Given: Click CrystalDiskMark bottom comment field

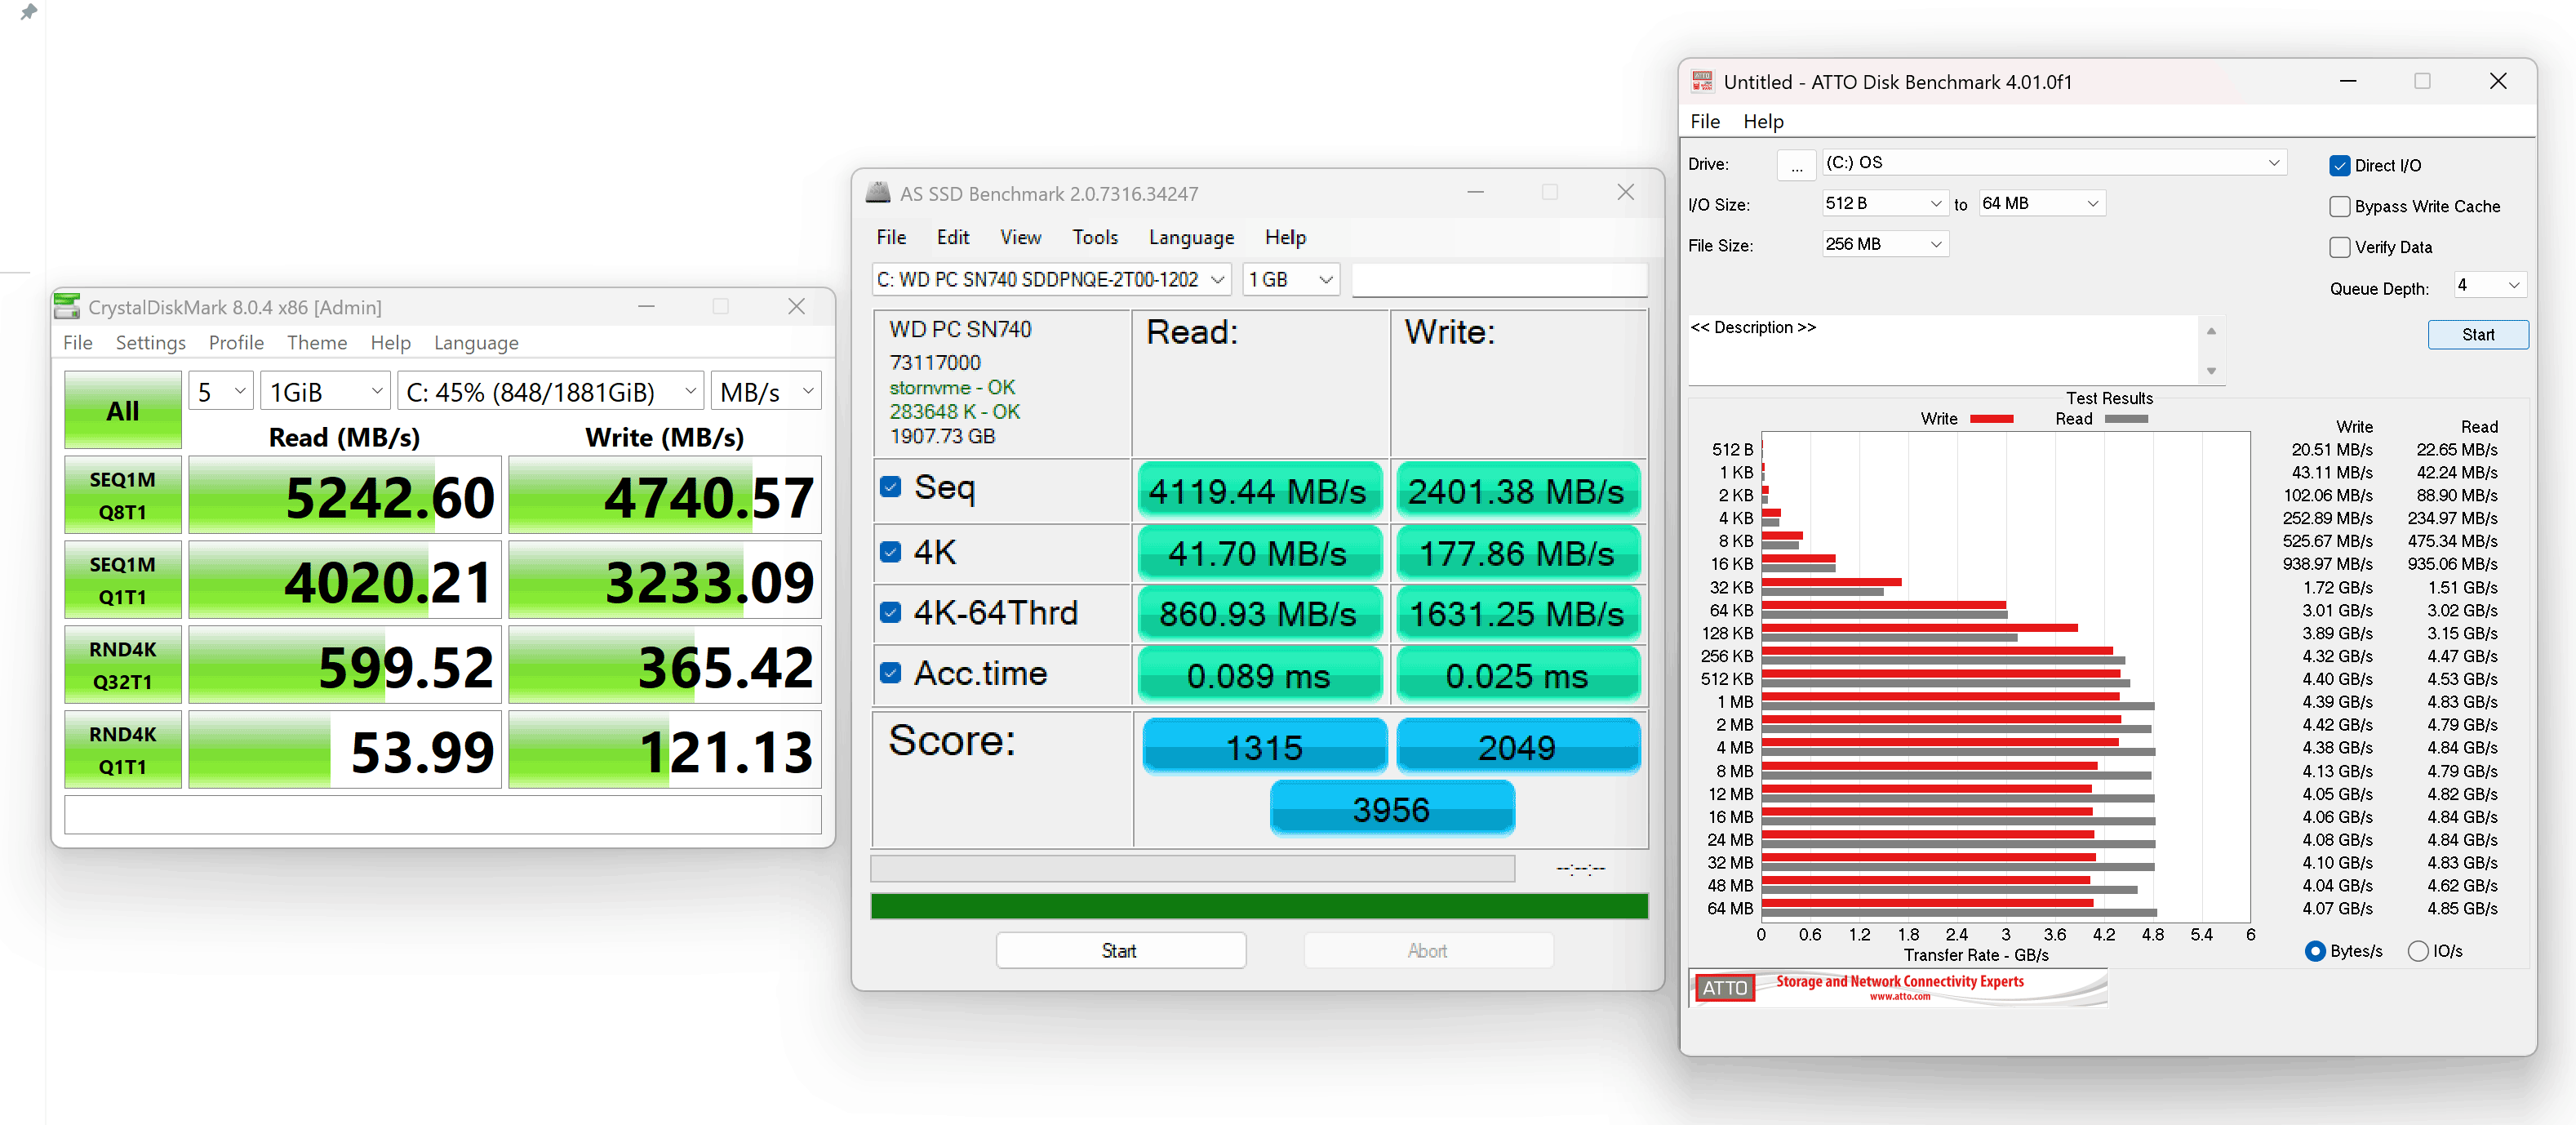Looking at the screenshot, I should tap(443, 814).
